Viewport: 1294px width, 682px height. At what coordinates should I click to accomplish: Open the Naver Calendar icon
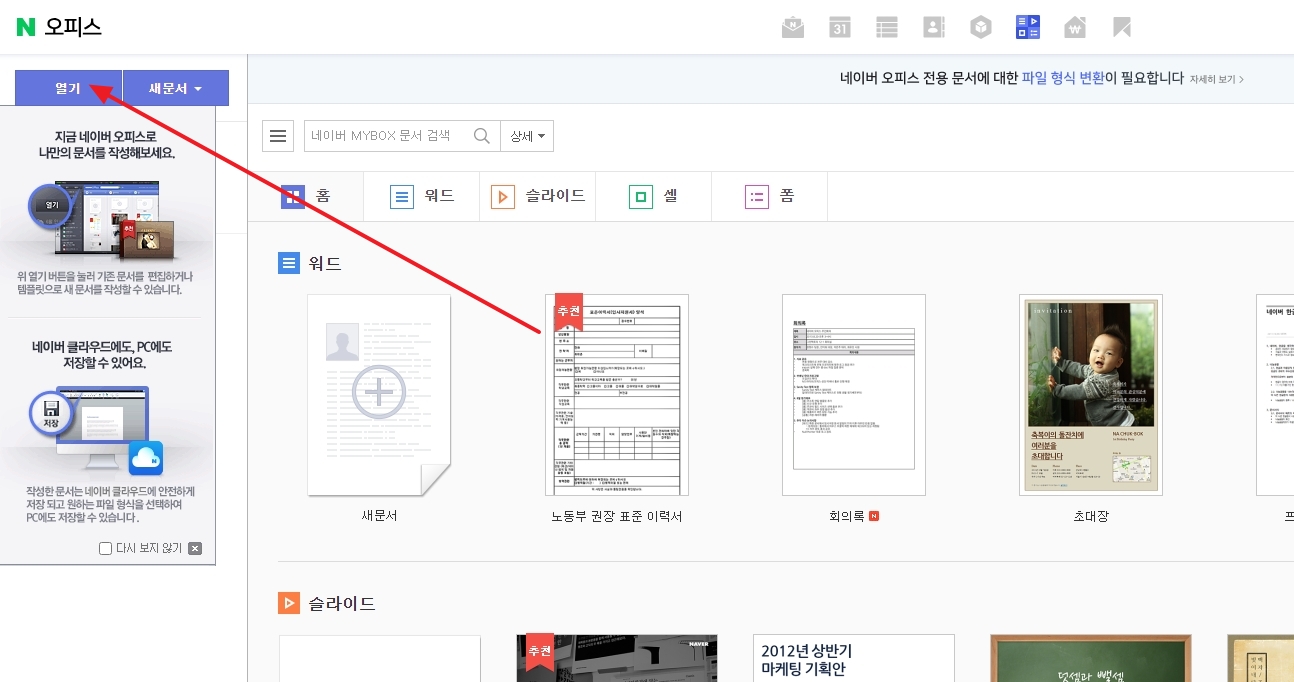point(840,27)
